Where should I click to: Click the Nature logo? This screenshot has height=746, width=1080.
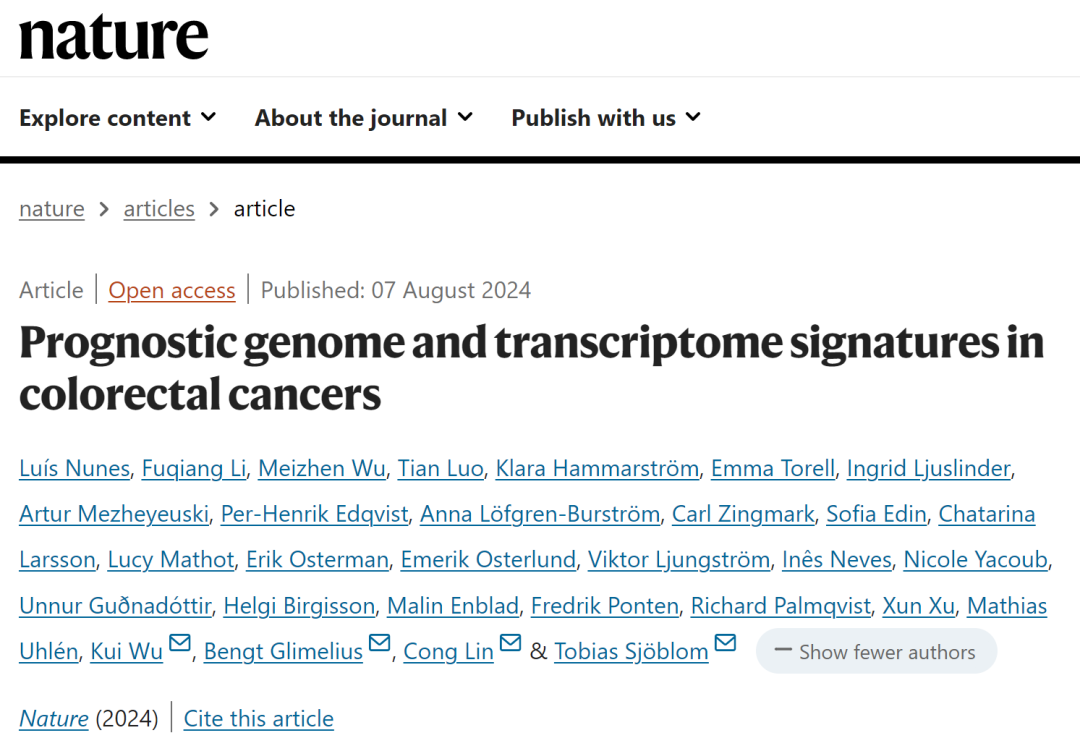[114, 37]
